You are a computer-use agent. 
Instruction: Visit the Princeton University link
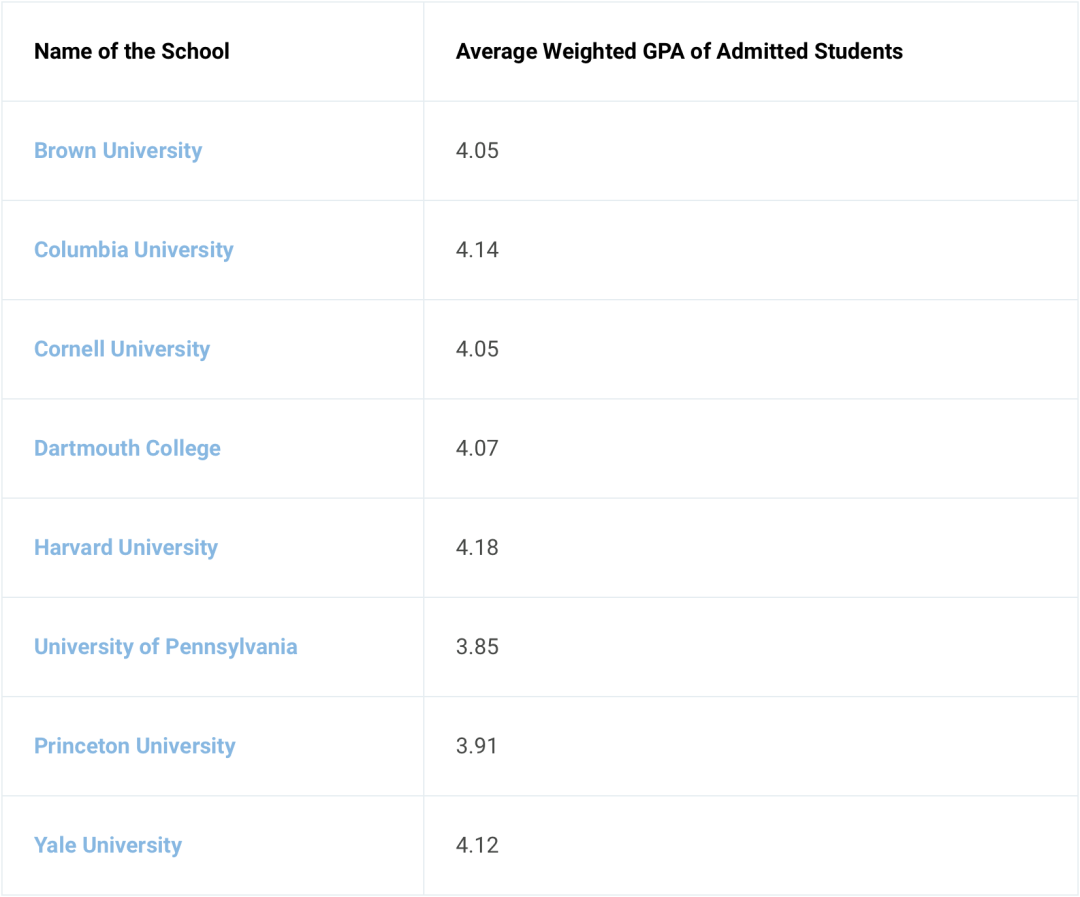click(135, 746)
